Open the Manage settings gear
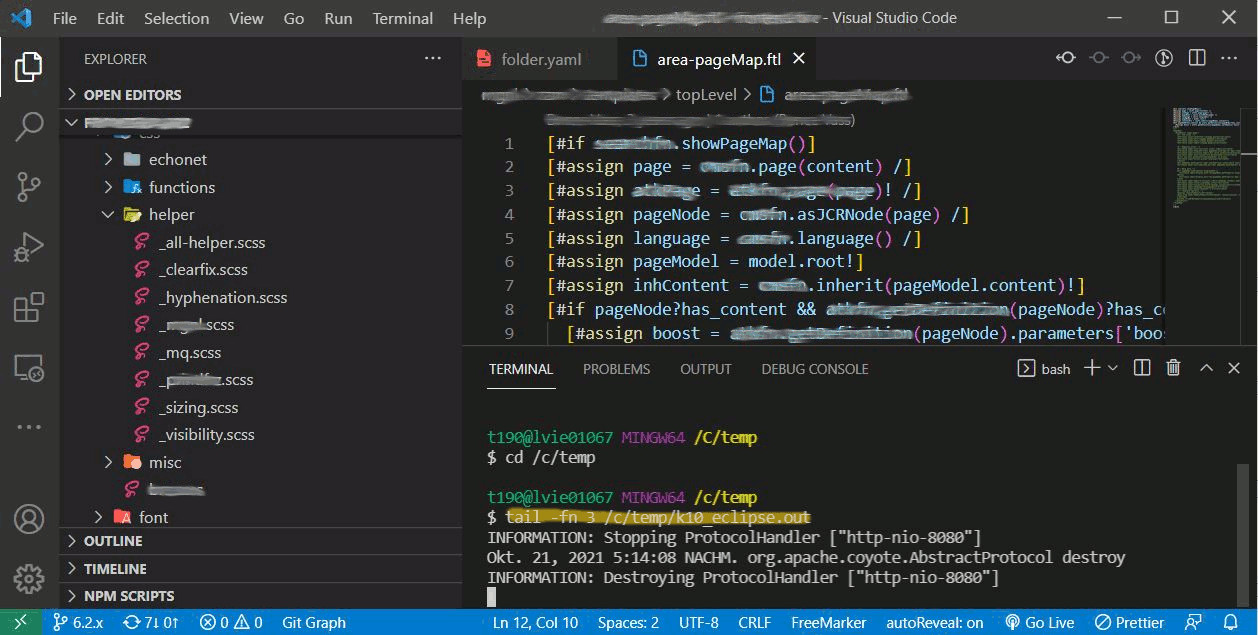The image size is (1258, 635). point(28,578)
